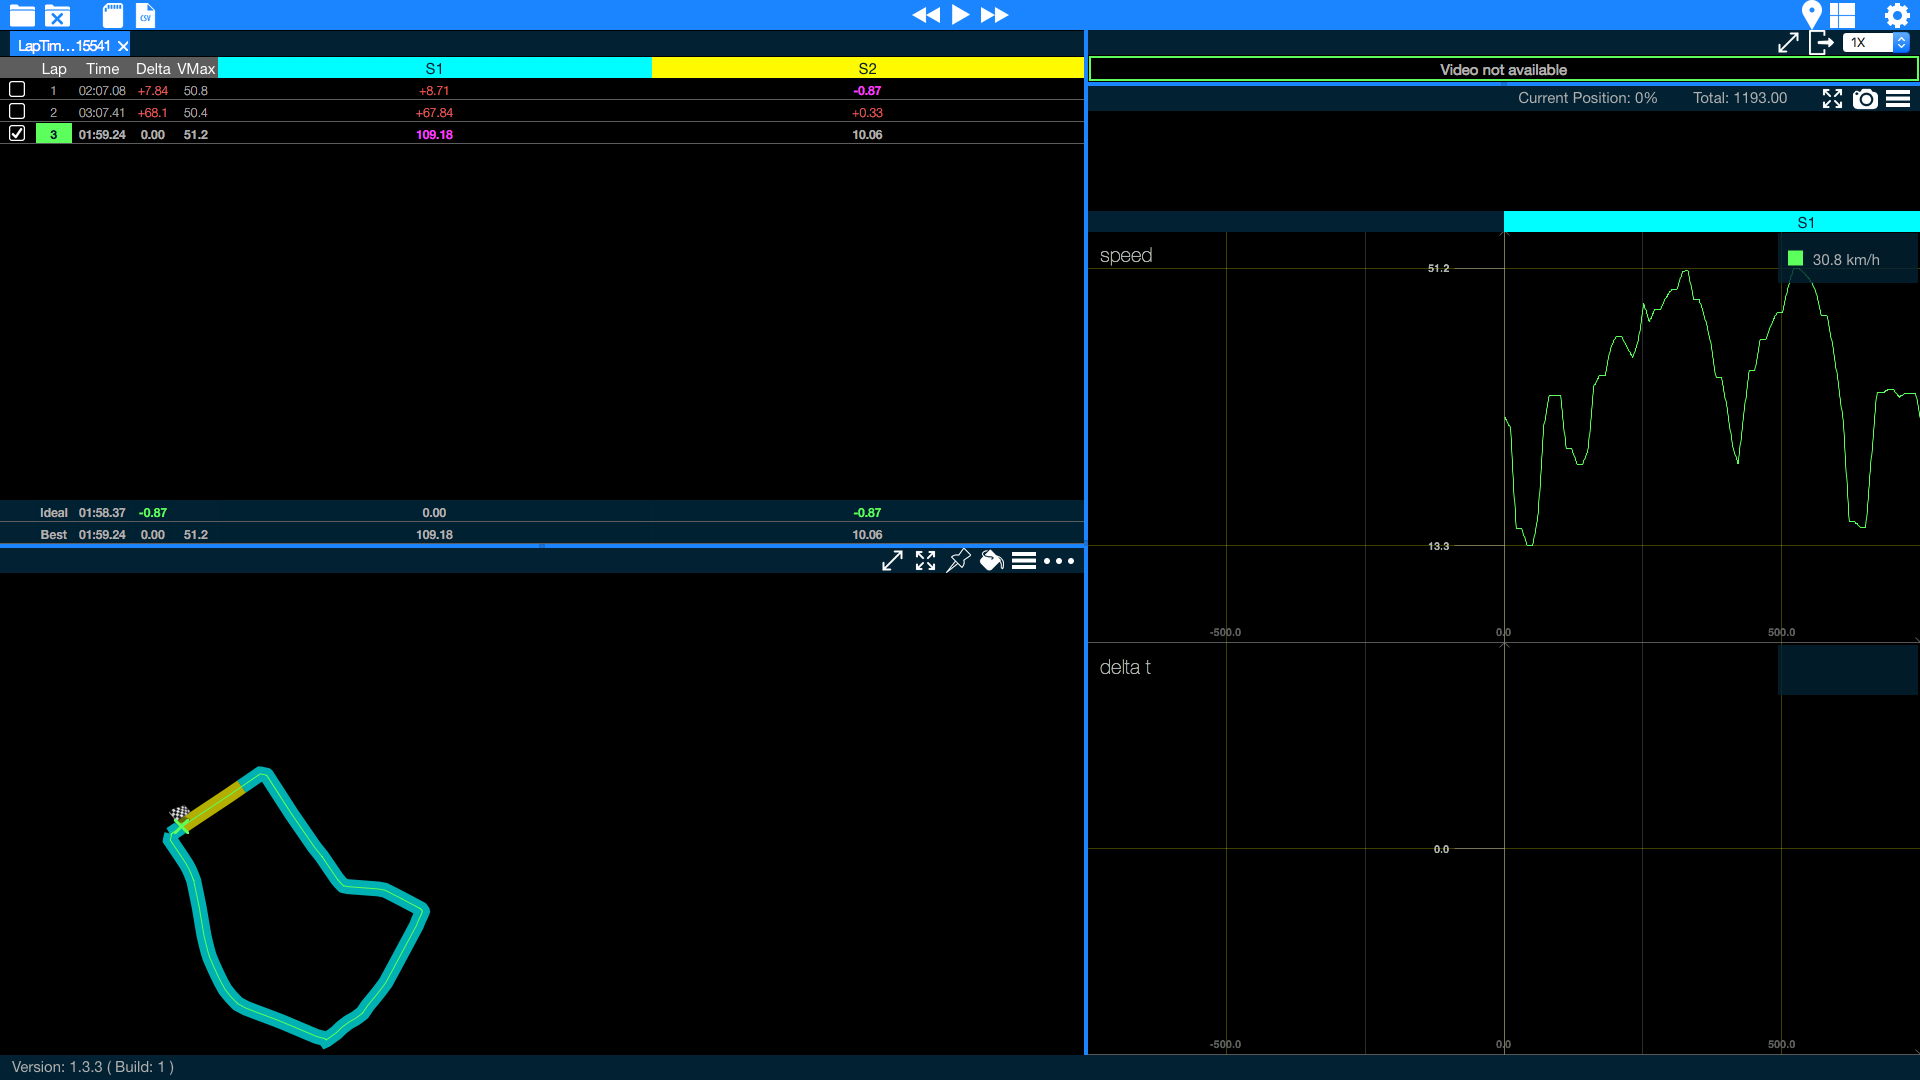
Task: Enable the checkbox for Lap 1
Action: click(16, 89)
